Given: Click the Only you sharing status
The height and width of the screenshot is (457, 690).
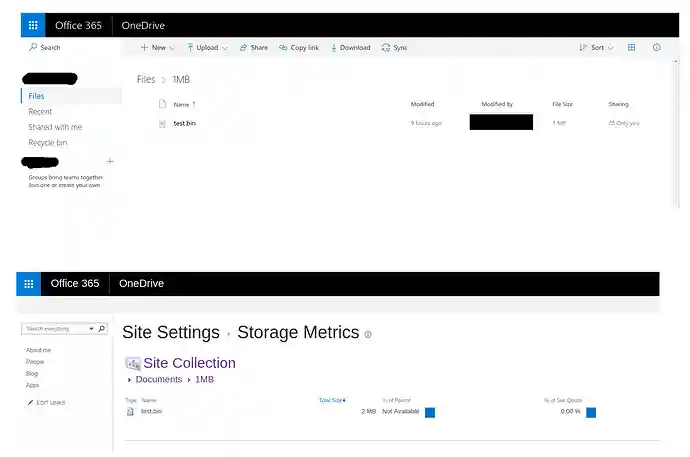Looking at the screenshot, I should tap(624, 123).
